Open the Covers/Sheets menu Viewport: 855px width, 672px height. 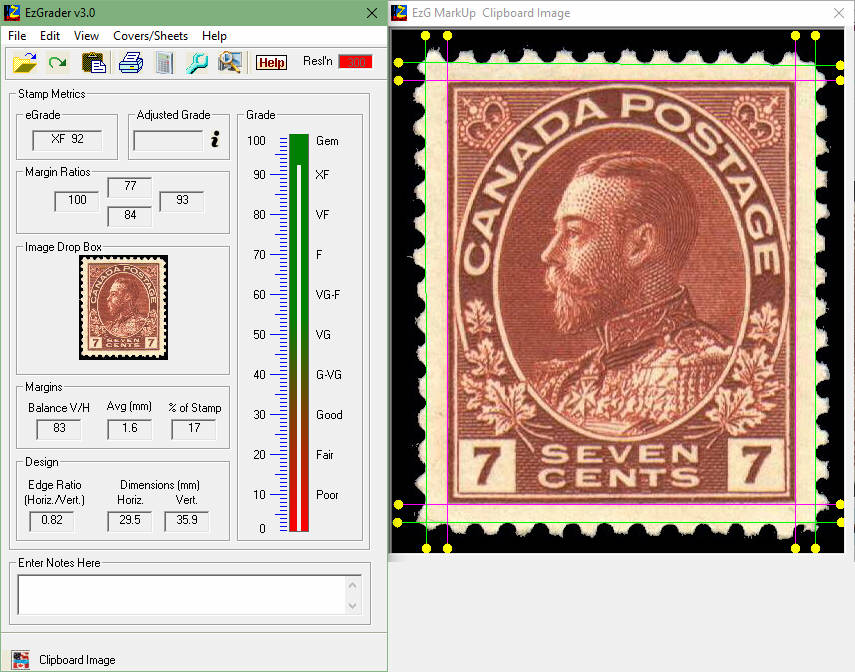[150, 35]
